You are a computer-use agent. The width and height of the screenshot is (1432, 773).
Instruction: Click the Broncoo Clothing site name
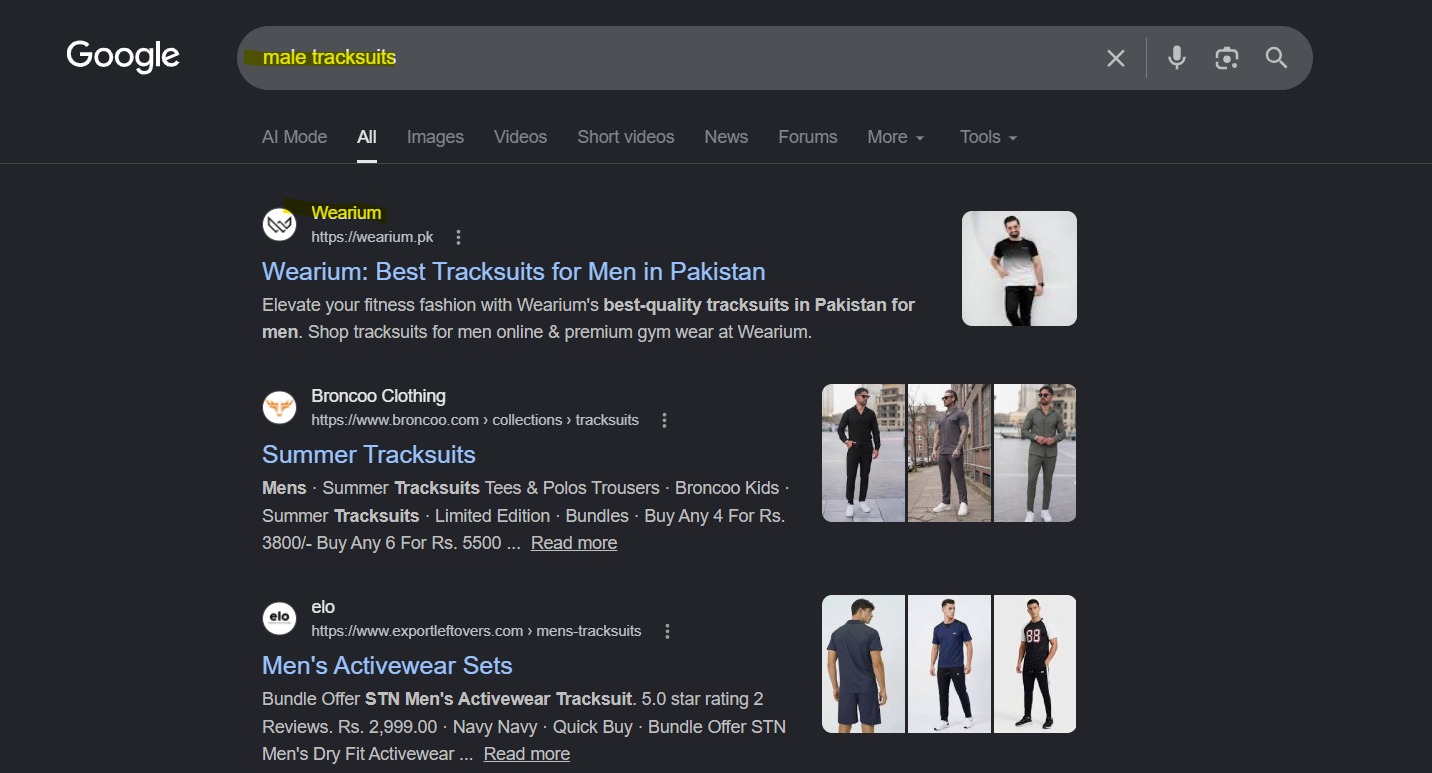378,396
